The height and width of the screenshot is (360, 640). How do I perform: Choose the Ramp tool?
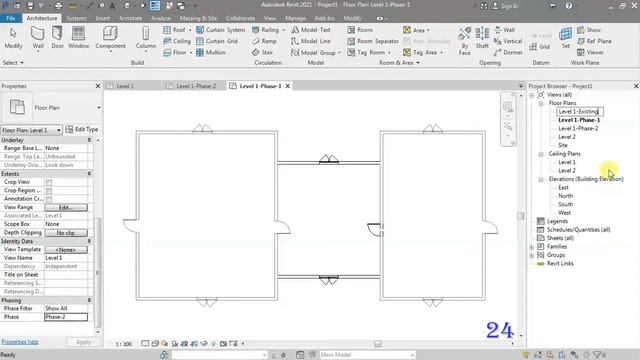264,41
